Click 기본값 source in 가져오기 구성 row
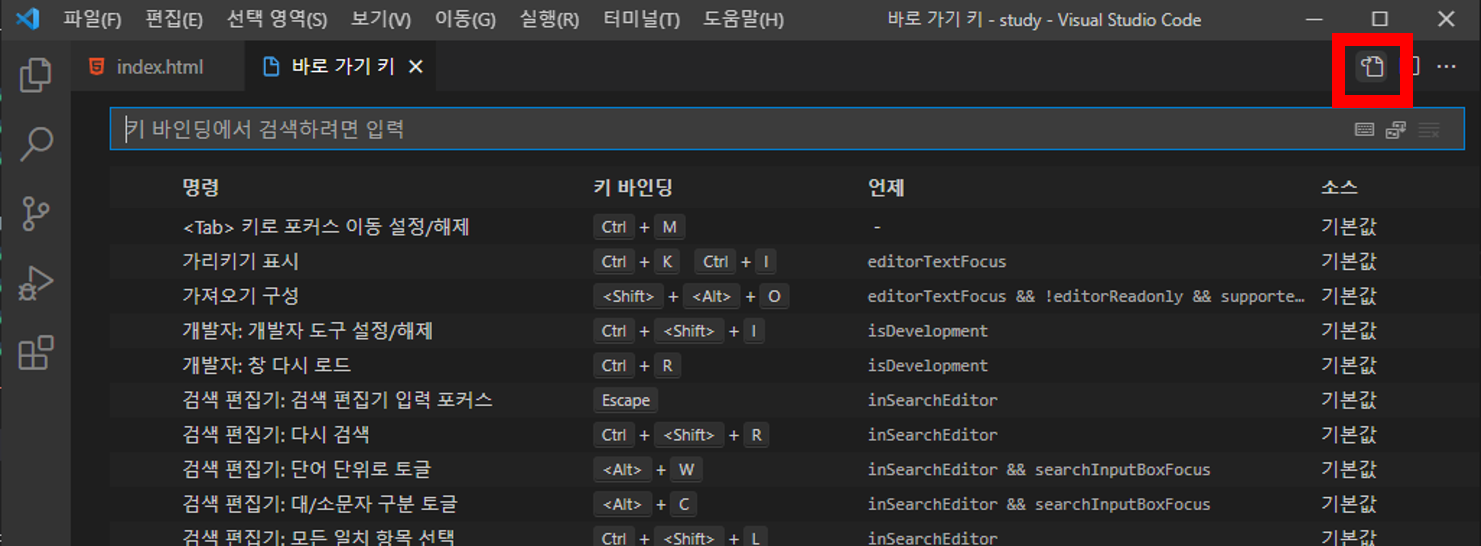This screenshot has height=546, width=1481. [x=1349, y=296]
